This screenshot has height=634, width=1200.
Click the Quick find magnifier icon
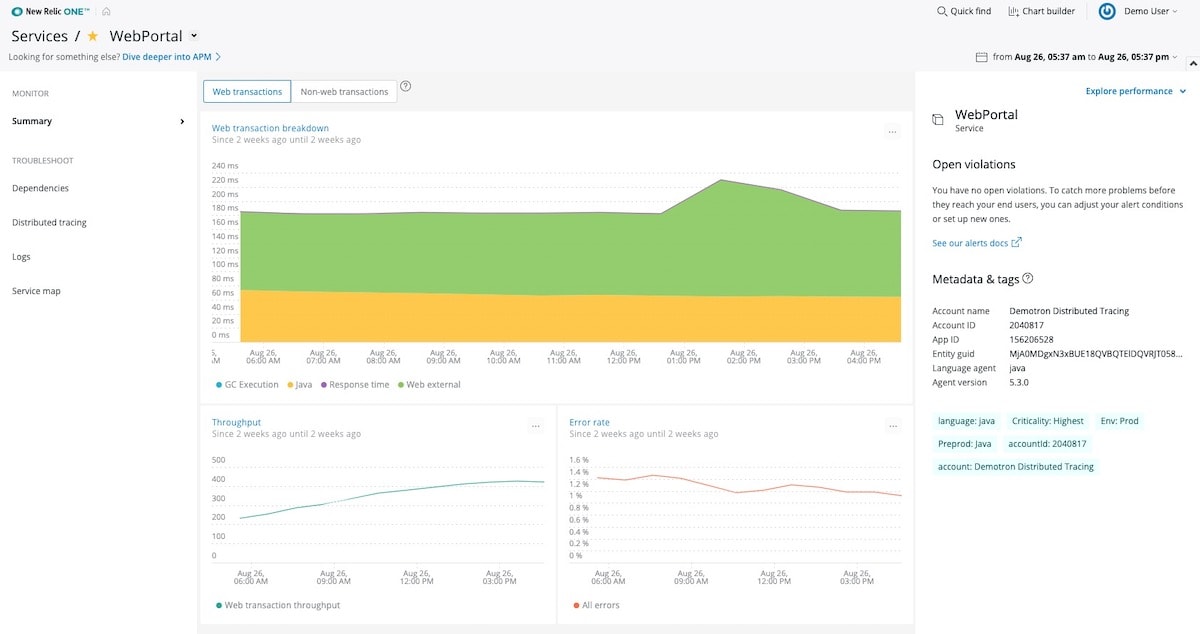[942, 11]
